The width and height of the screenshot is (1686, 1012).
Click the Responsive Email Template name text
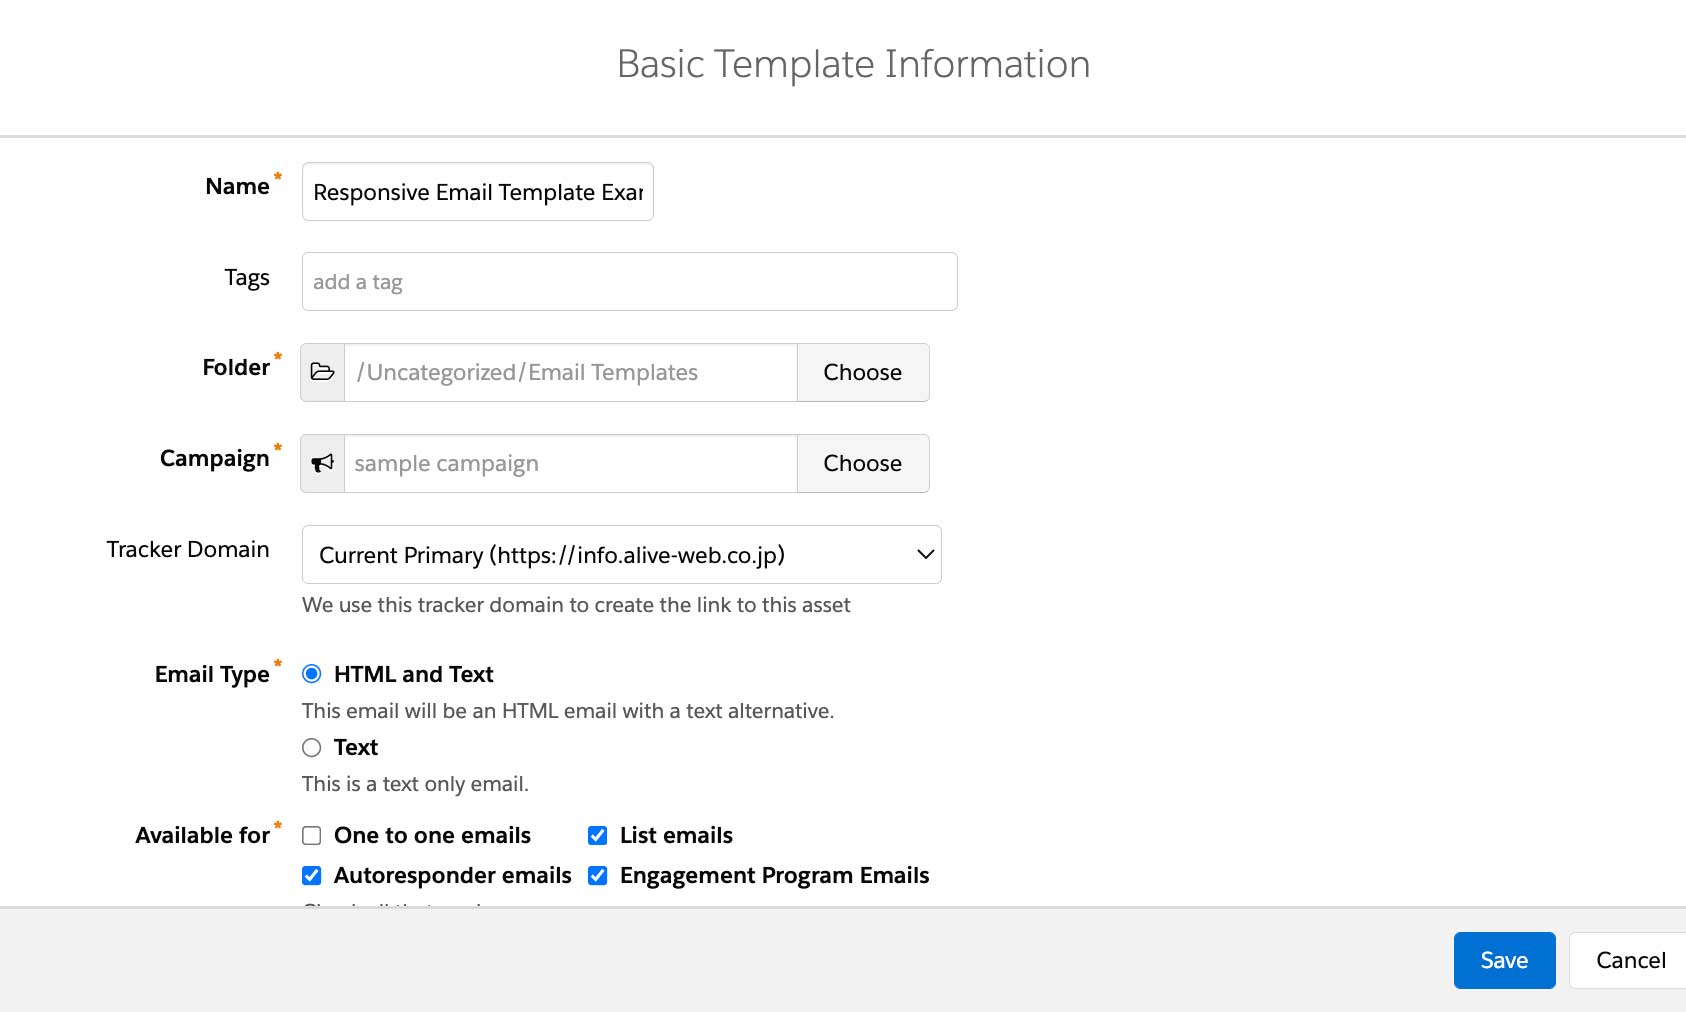click(x=477, y=191)
